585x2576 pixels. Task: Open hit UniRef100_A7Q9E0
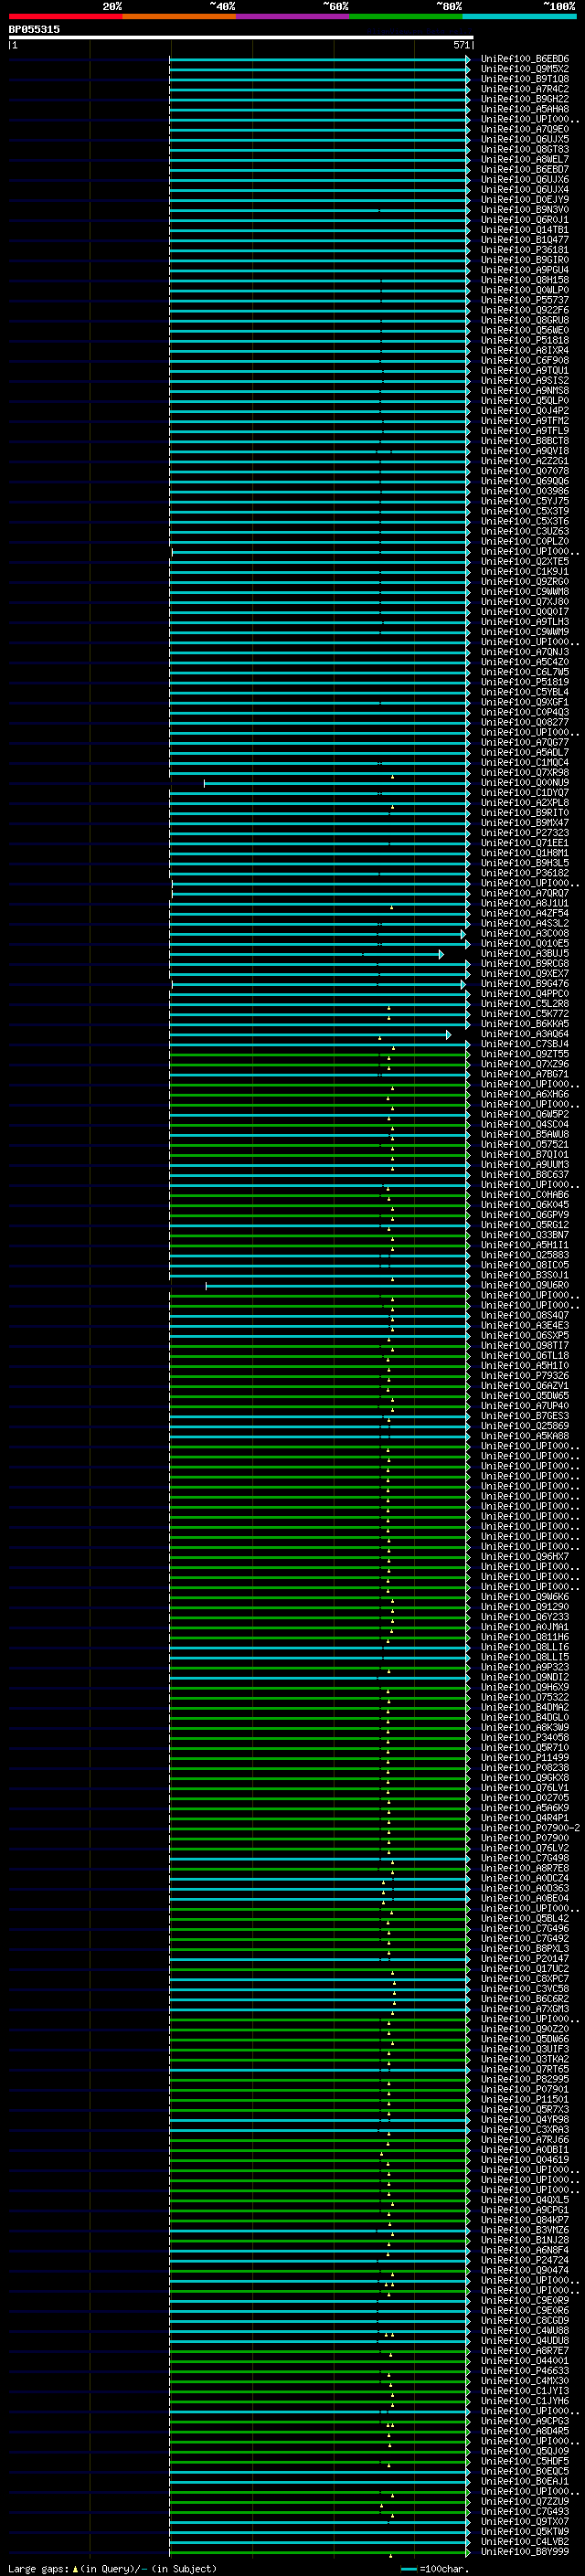525,129
